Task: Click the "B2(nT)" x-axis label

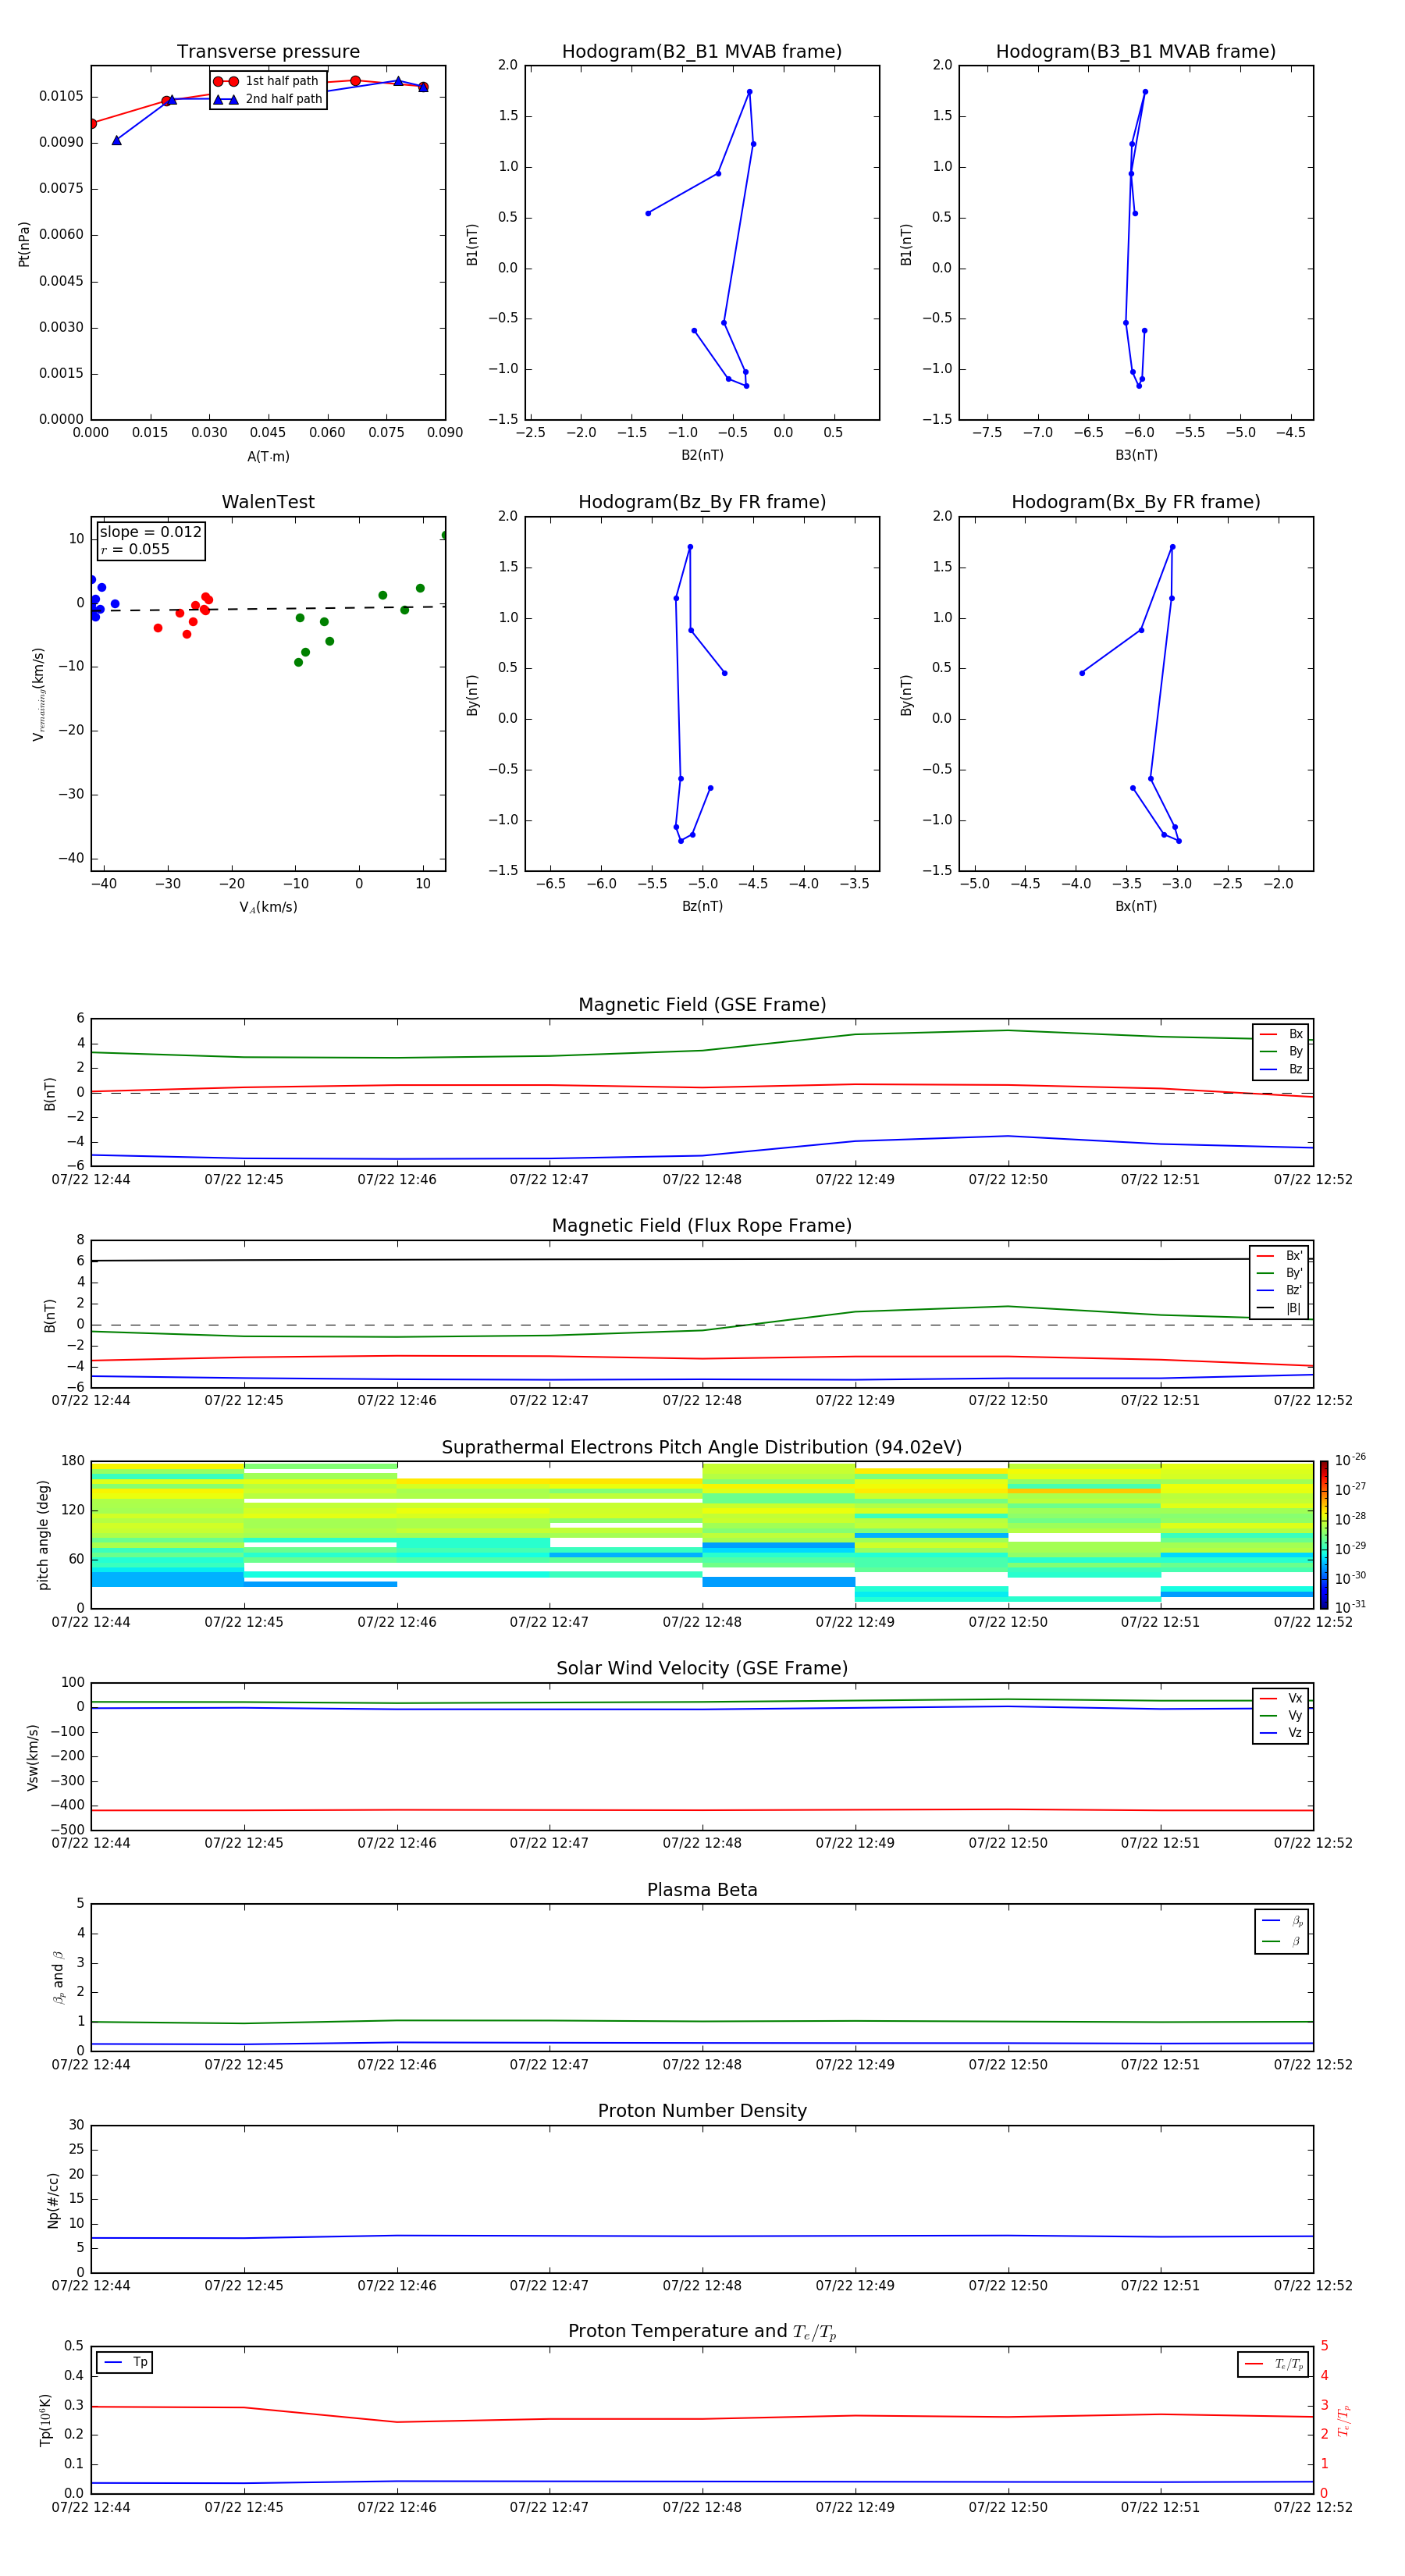Action: click(x=702, y=455)
